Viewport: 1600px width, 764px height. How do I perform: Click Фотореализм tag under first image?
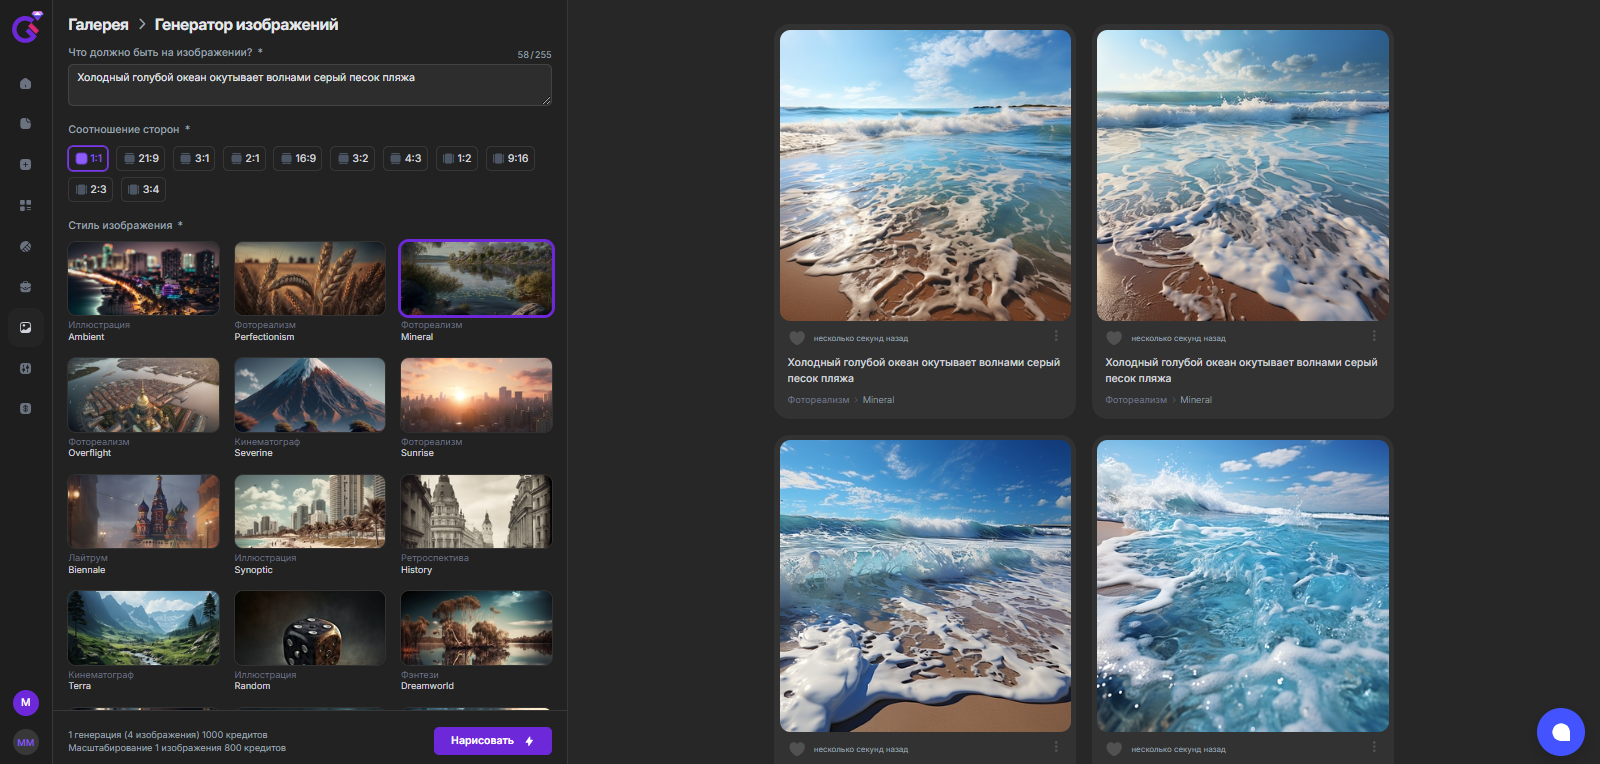pyautogui.click(x=818, y=400)
